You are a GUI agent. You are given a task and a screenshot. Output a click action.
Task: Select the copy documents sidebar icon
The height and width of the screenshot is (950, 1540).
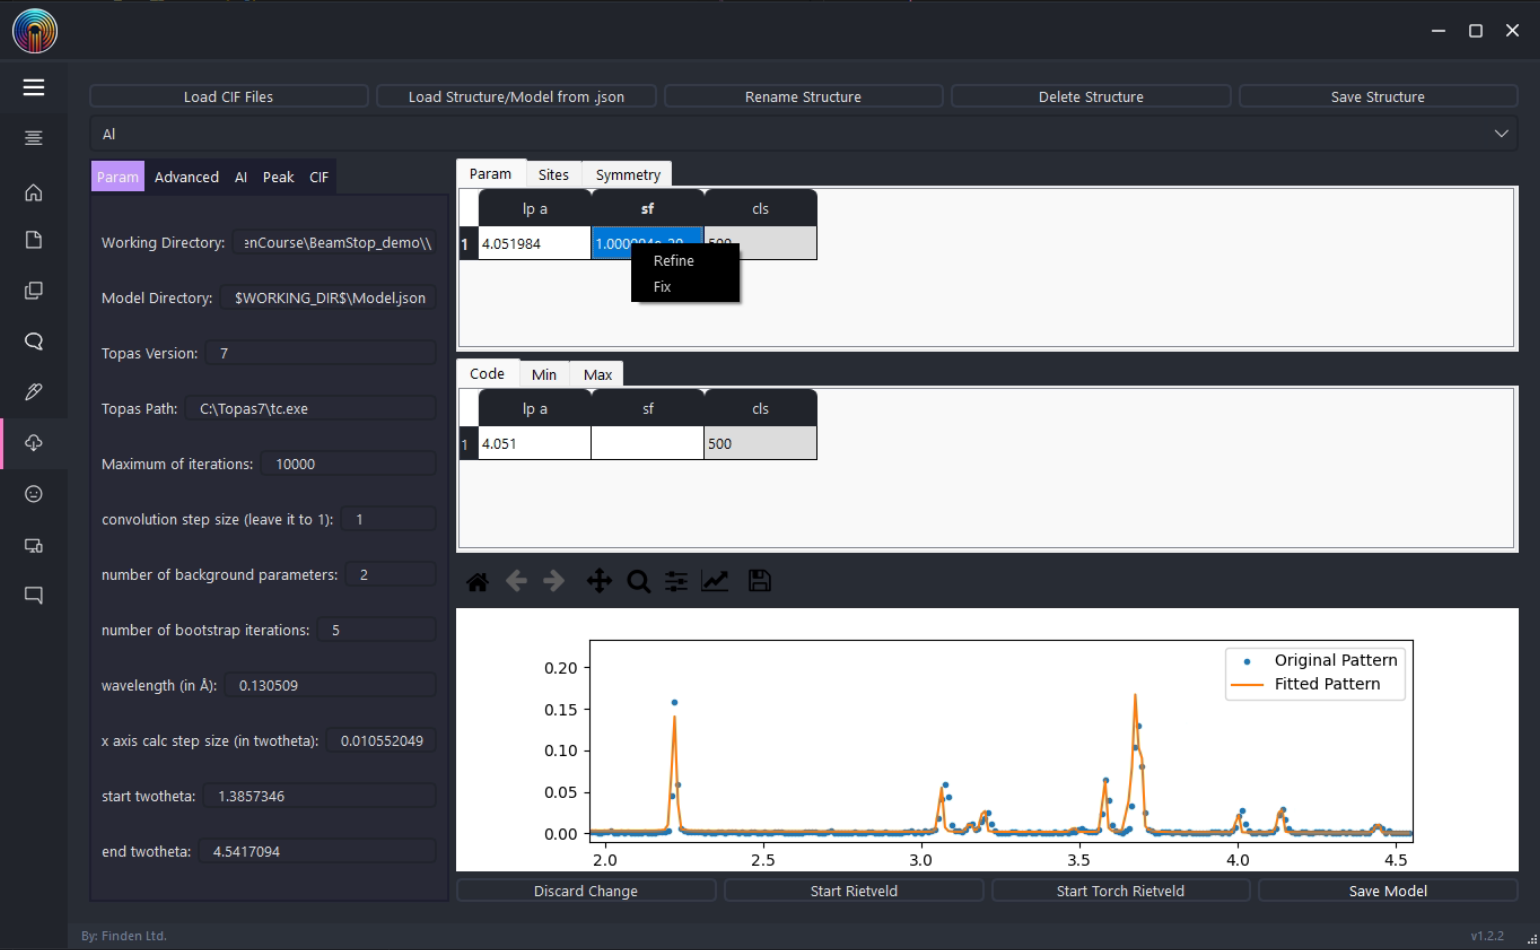click(x=33, y=290)
